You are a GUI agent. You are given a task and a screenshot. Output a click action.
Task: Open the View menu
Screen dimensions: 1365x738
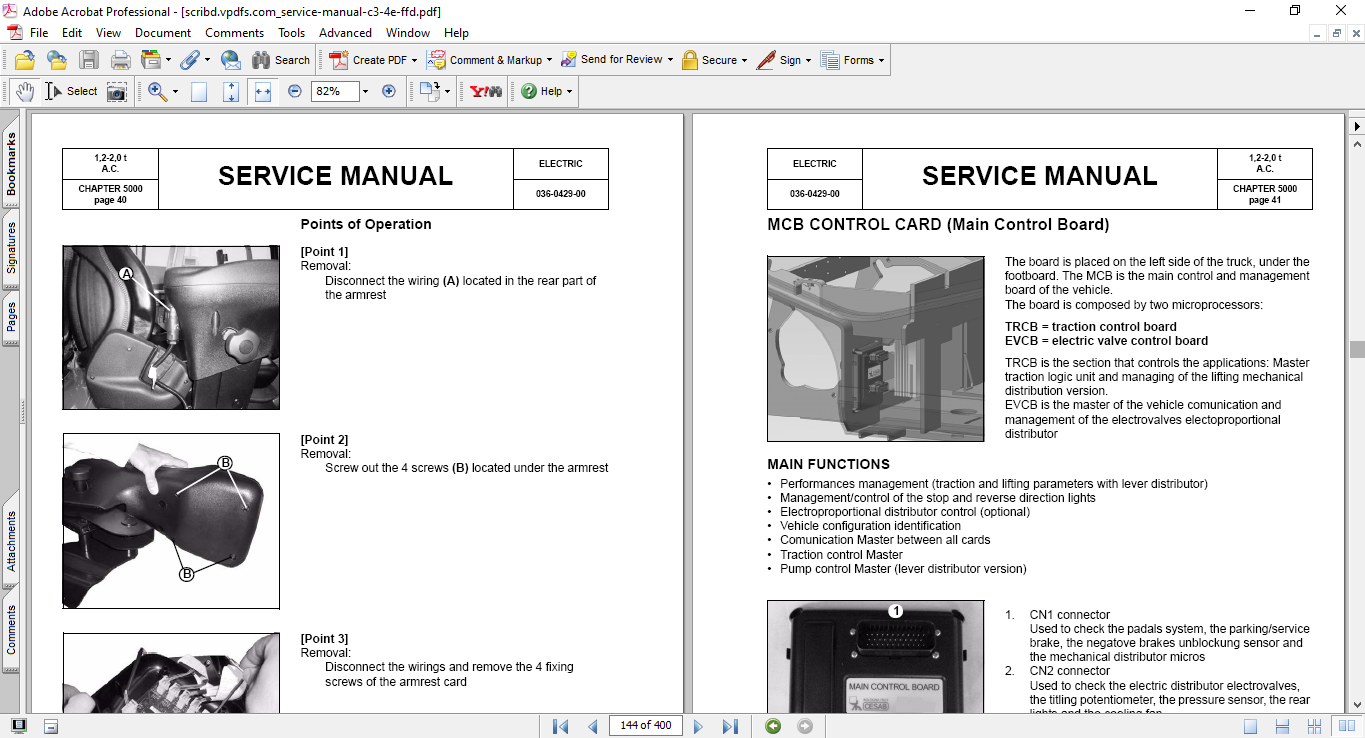coord(108,33)
